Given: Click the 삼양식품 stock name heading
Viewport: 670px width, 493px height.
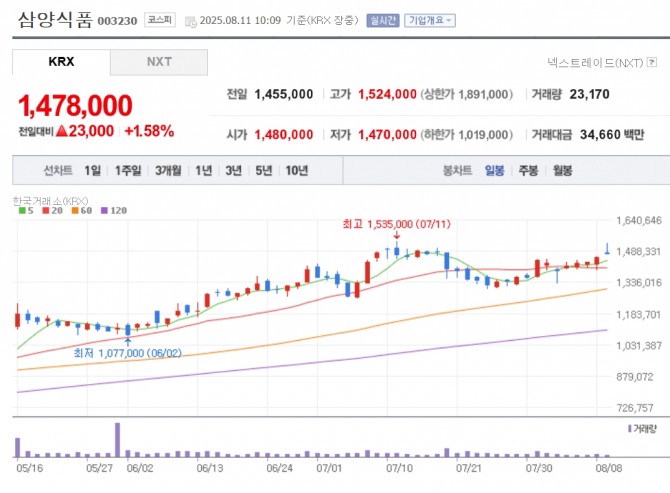Looking at the screenshot, I should [51, 19].
